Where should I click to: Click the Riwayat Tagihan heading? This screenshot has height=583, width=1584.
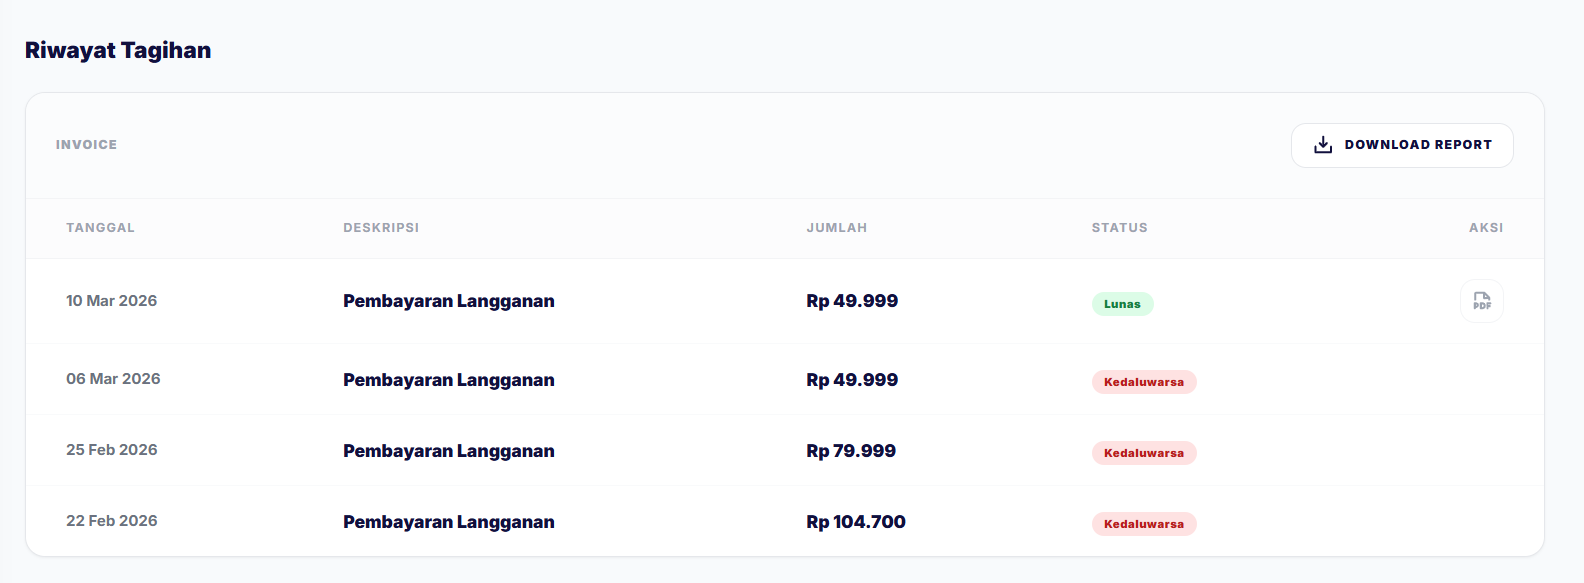tap(117, 50)
